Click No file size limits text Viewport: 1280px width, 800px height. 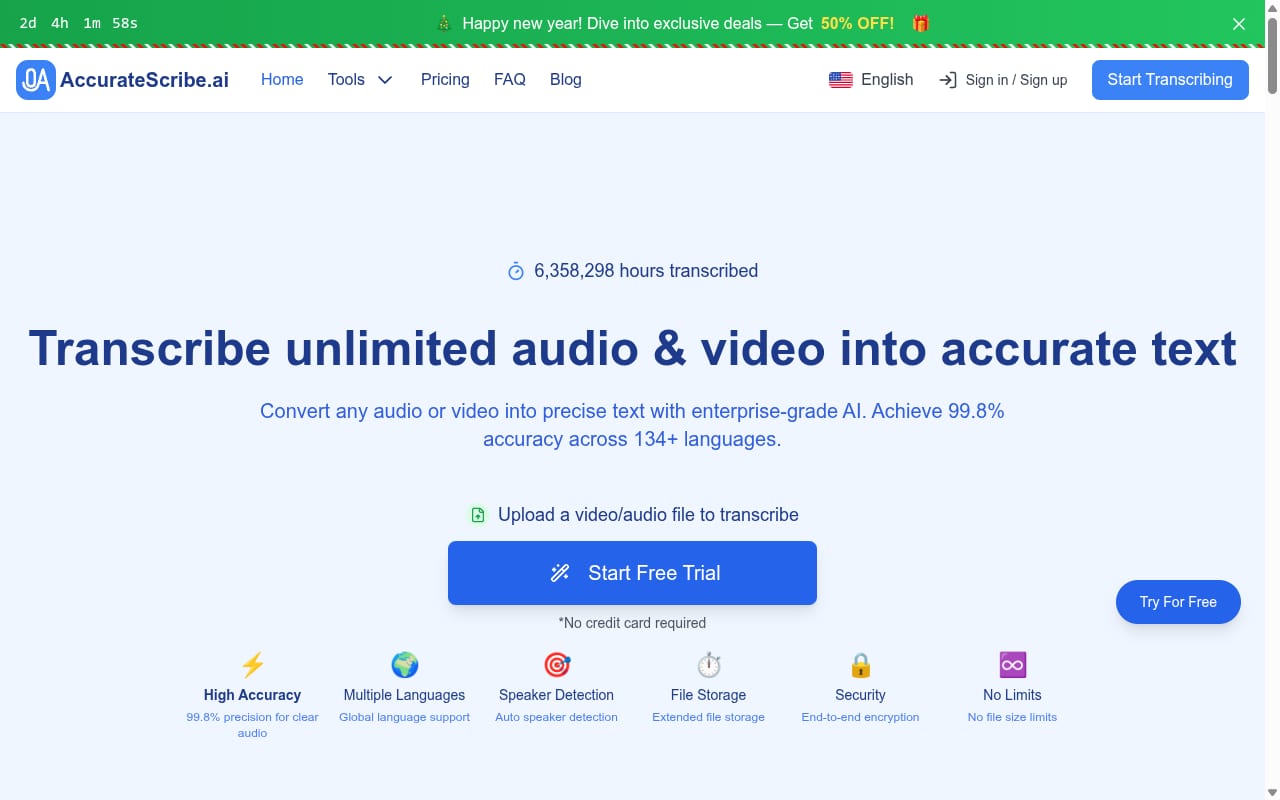1012,717
